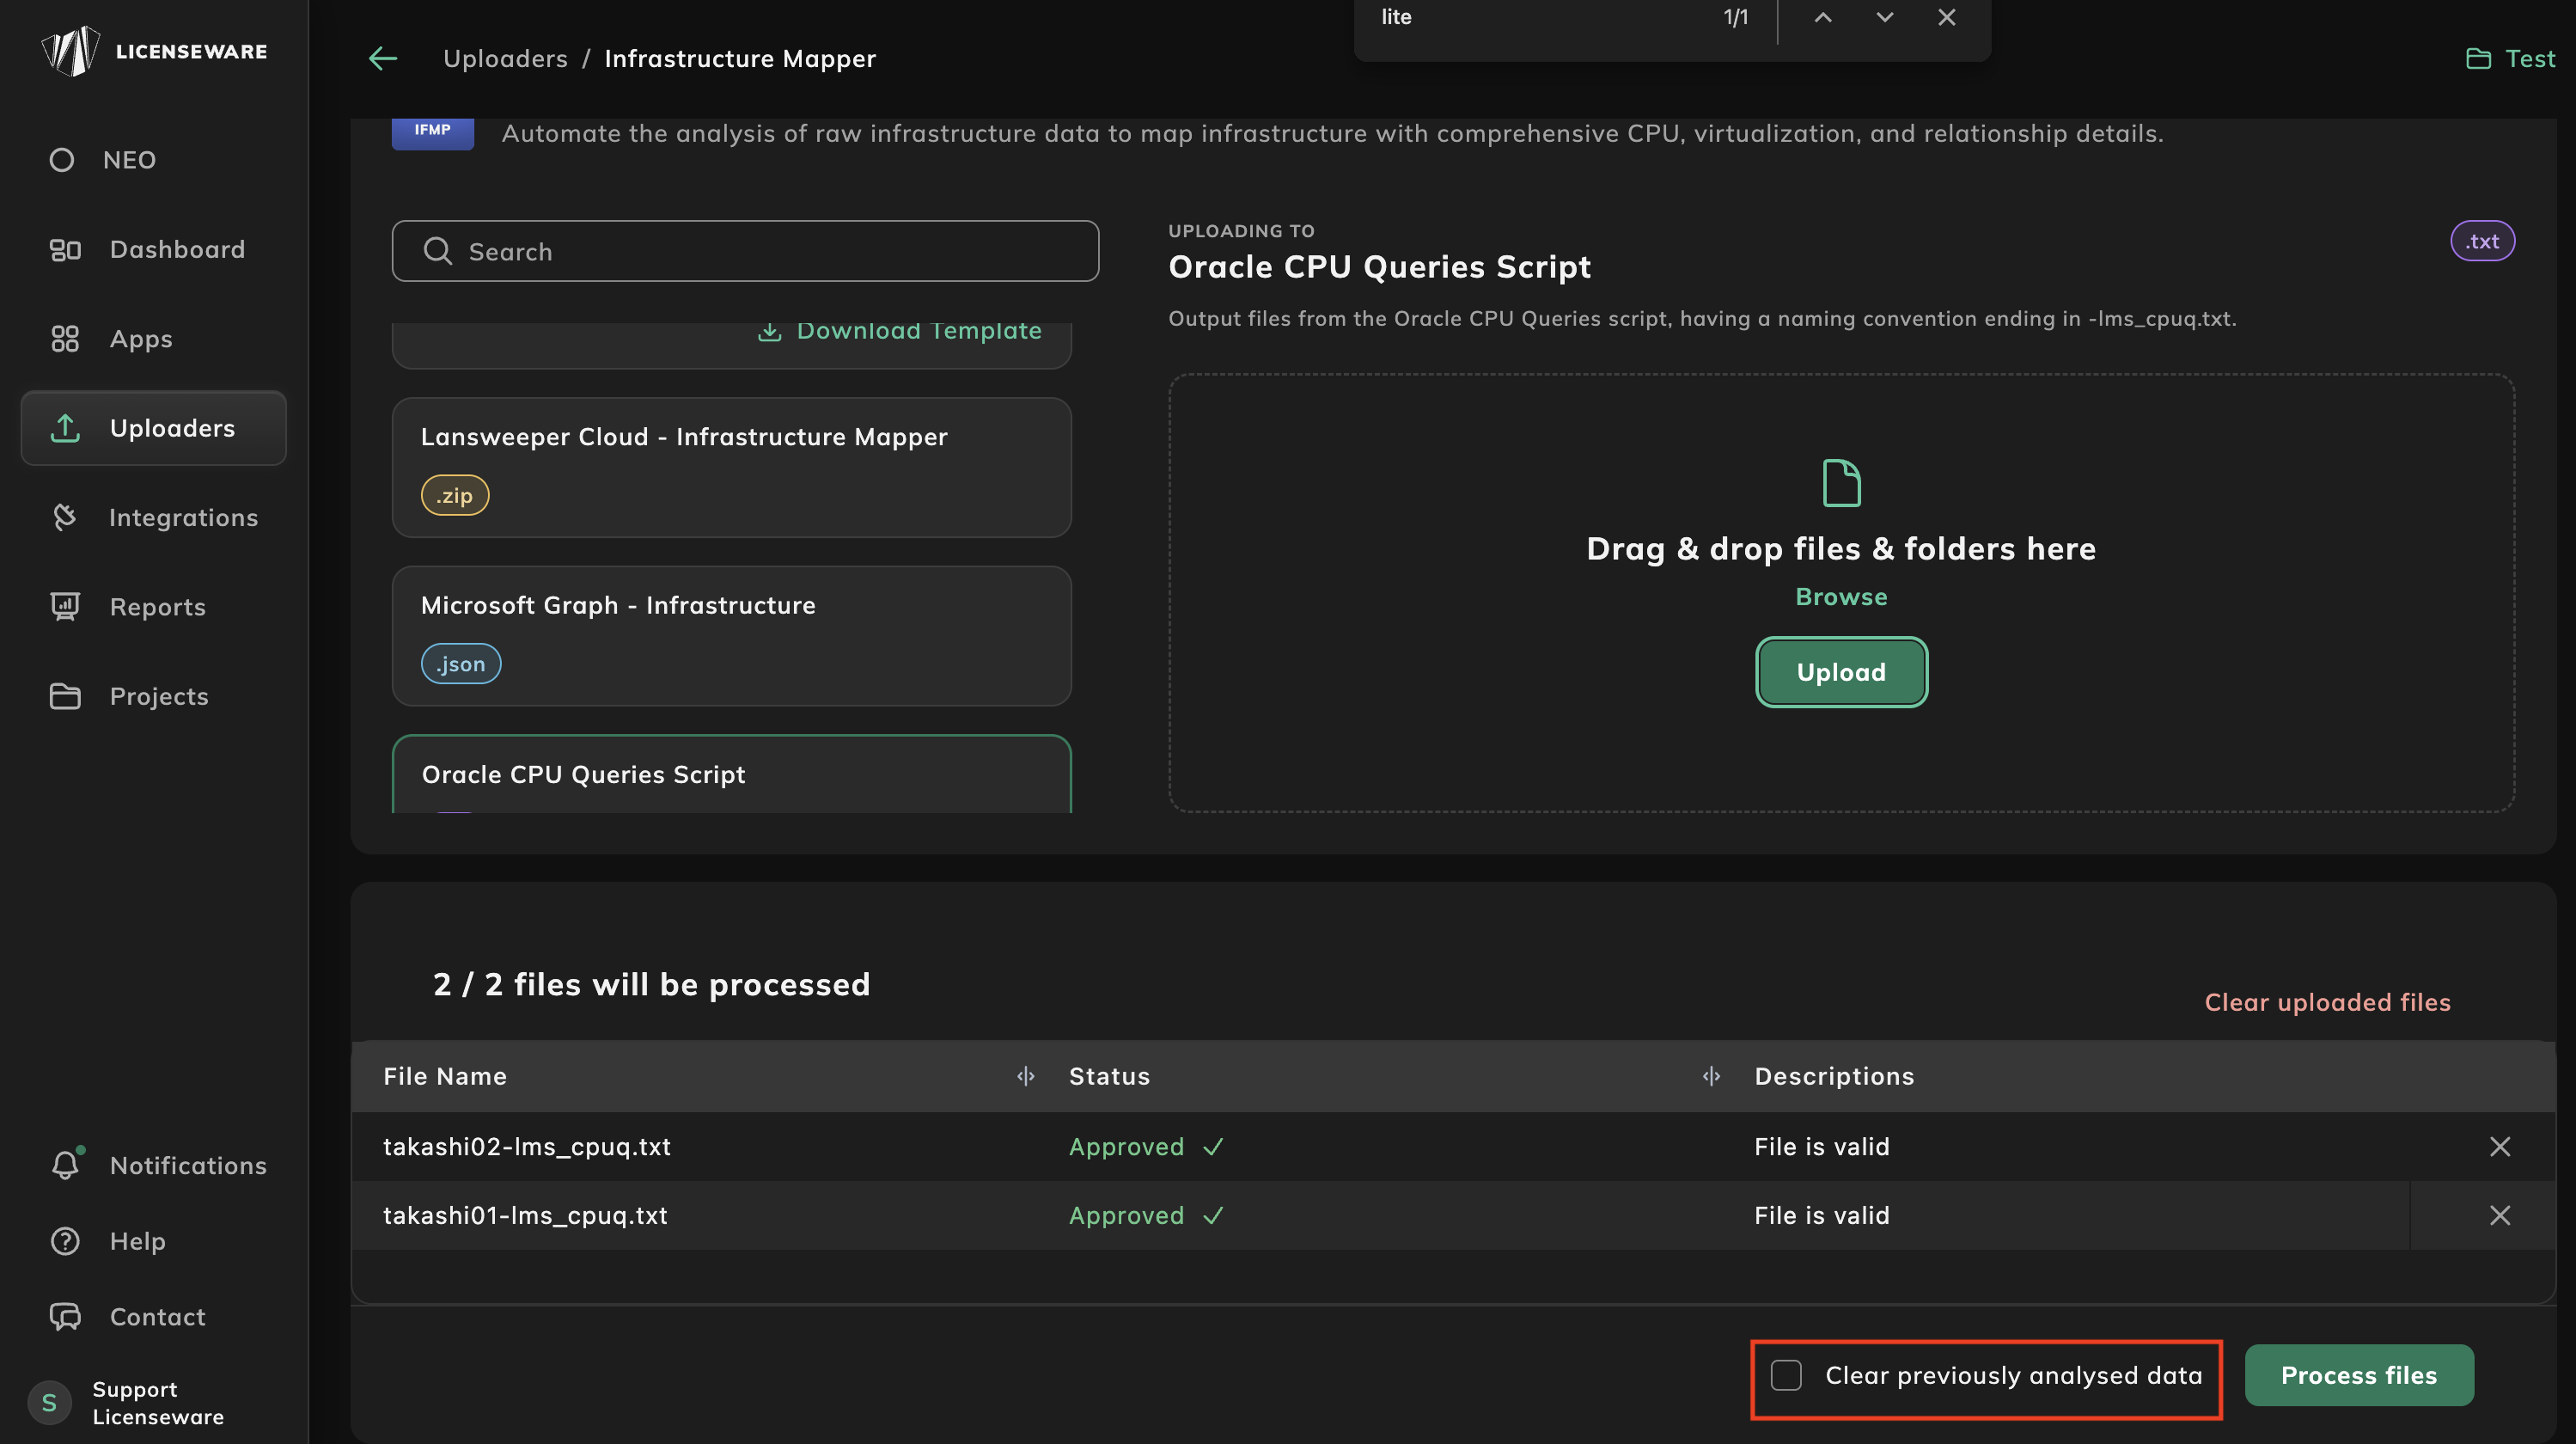Go to next find match
This screenshot has width=2576, height=1444.
(x=1885, y=17)
